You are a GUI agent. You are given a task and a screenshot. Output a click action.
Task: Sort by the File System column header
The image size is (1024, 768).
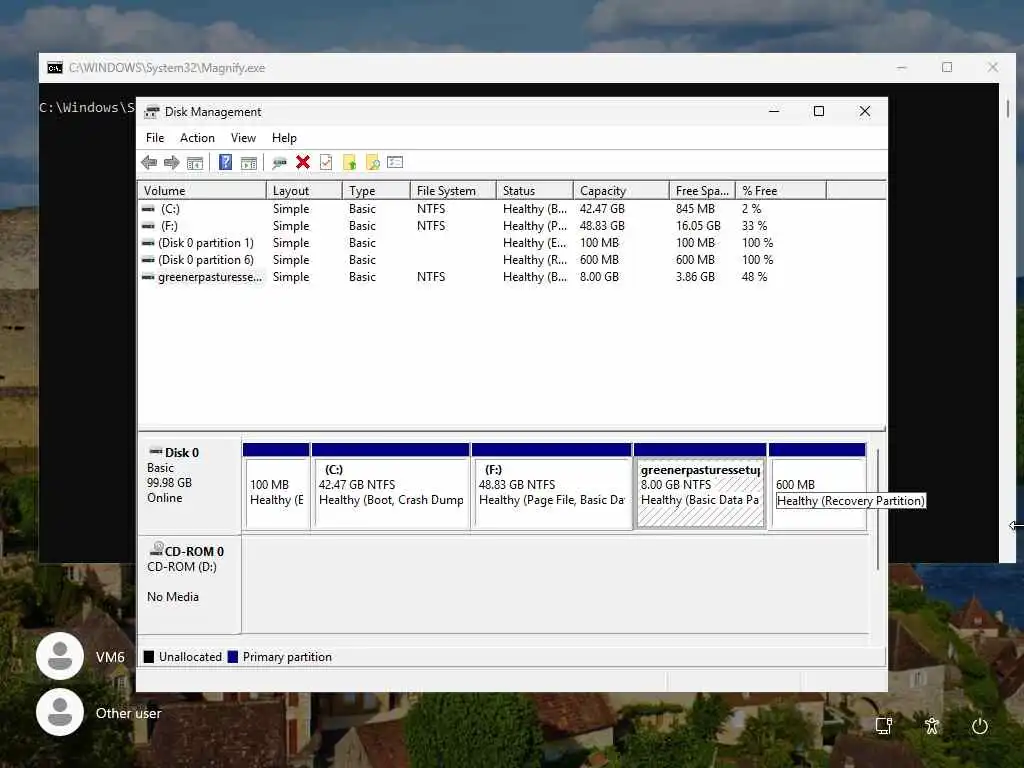(453, 191)
